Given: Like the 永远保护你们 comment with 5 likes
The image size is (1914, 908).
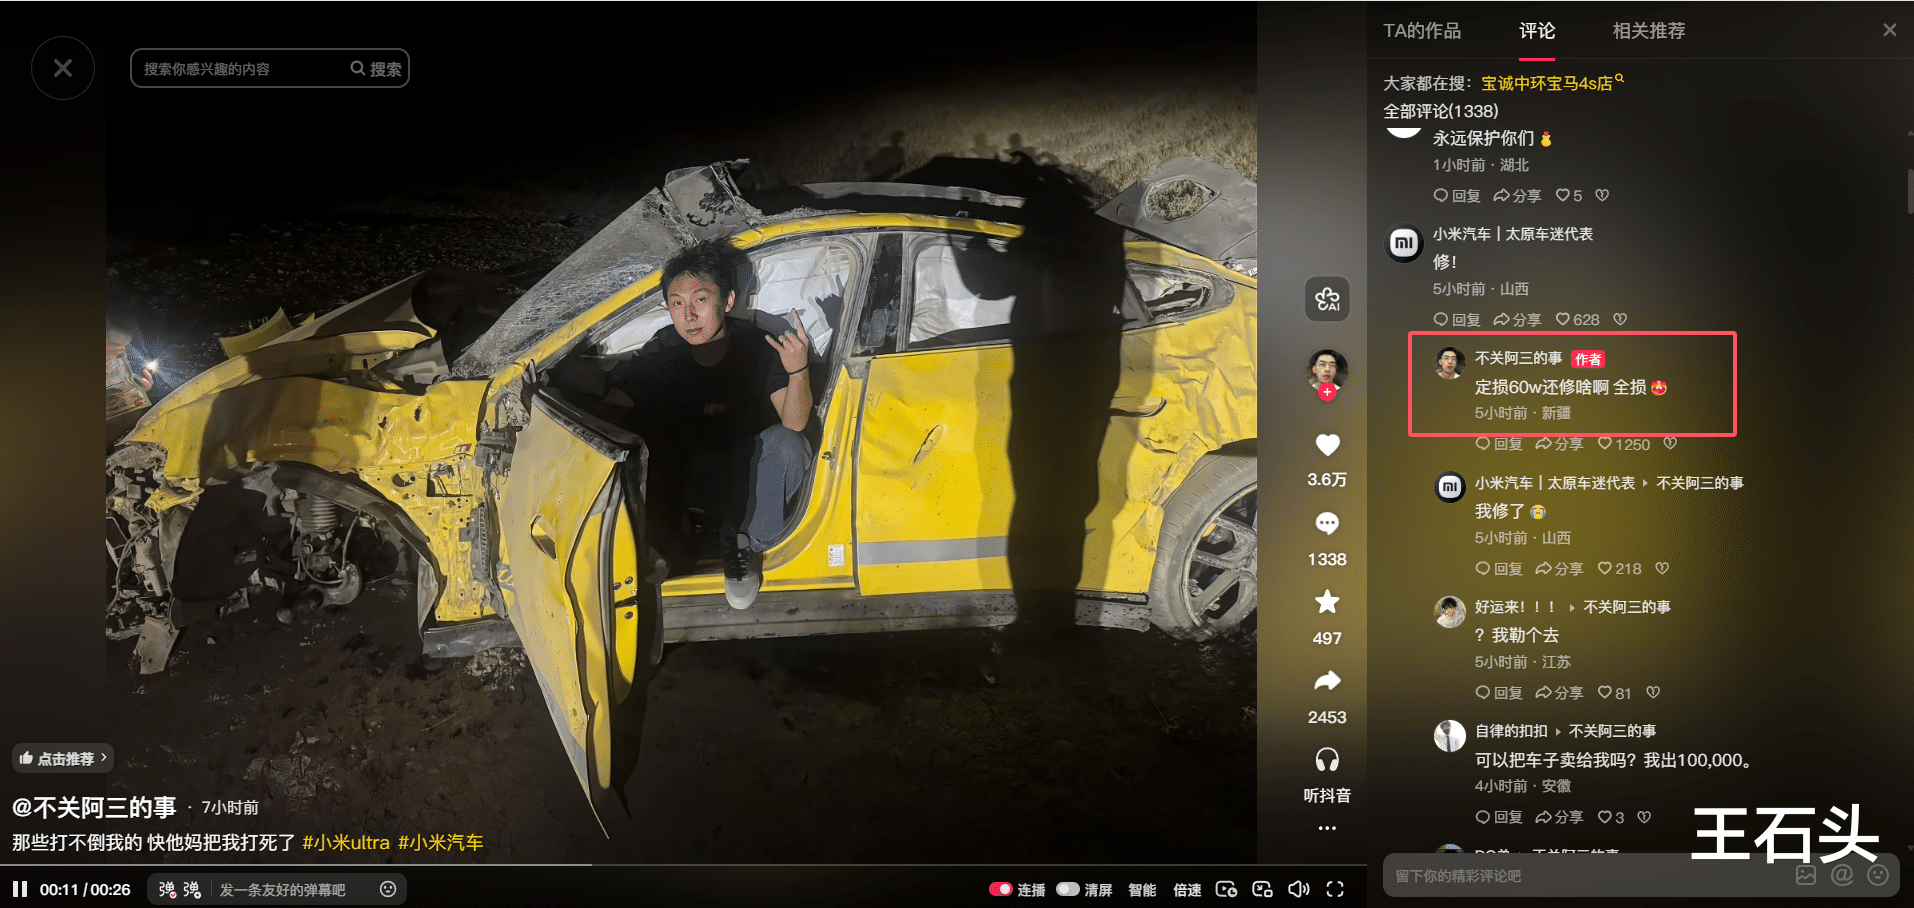Looking at the screenshot, I should (x=1569, y=195).
